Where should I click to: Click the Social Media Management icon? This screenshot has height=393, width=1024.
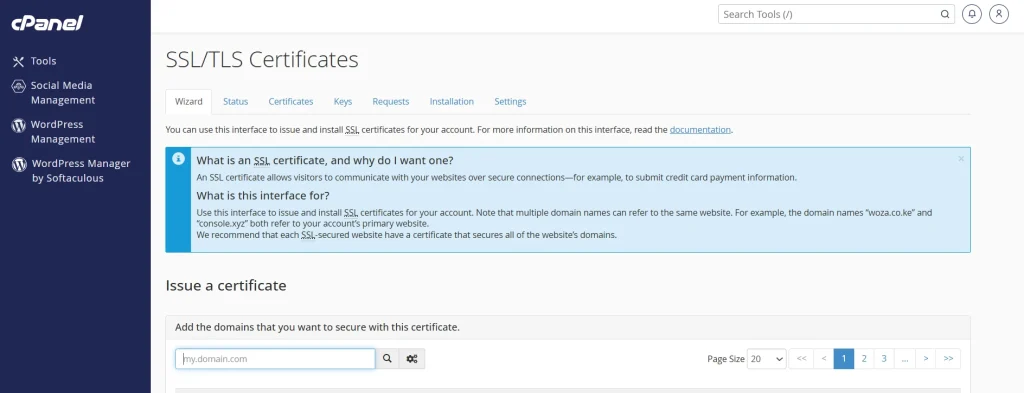(19, 86)
